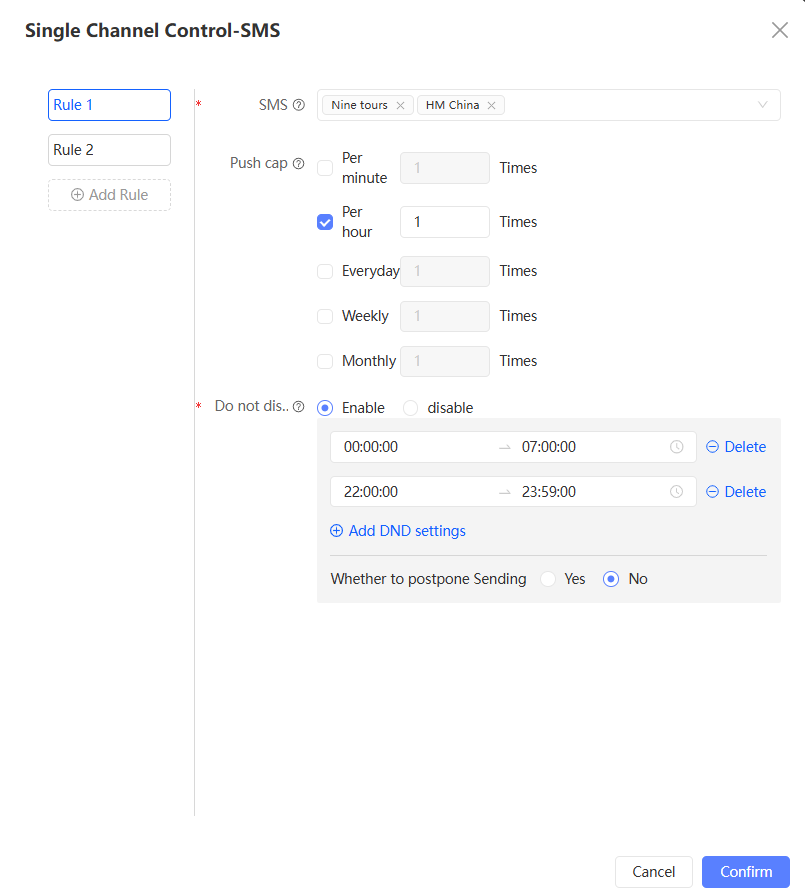Click the Add Rule button
805x896 pixels.
click(109, 195)
